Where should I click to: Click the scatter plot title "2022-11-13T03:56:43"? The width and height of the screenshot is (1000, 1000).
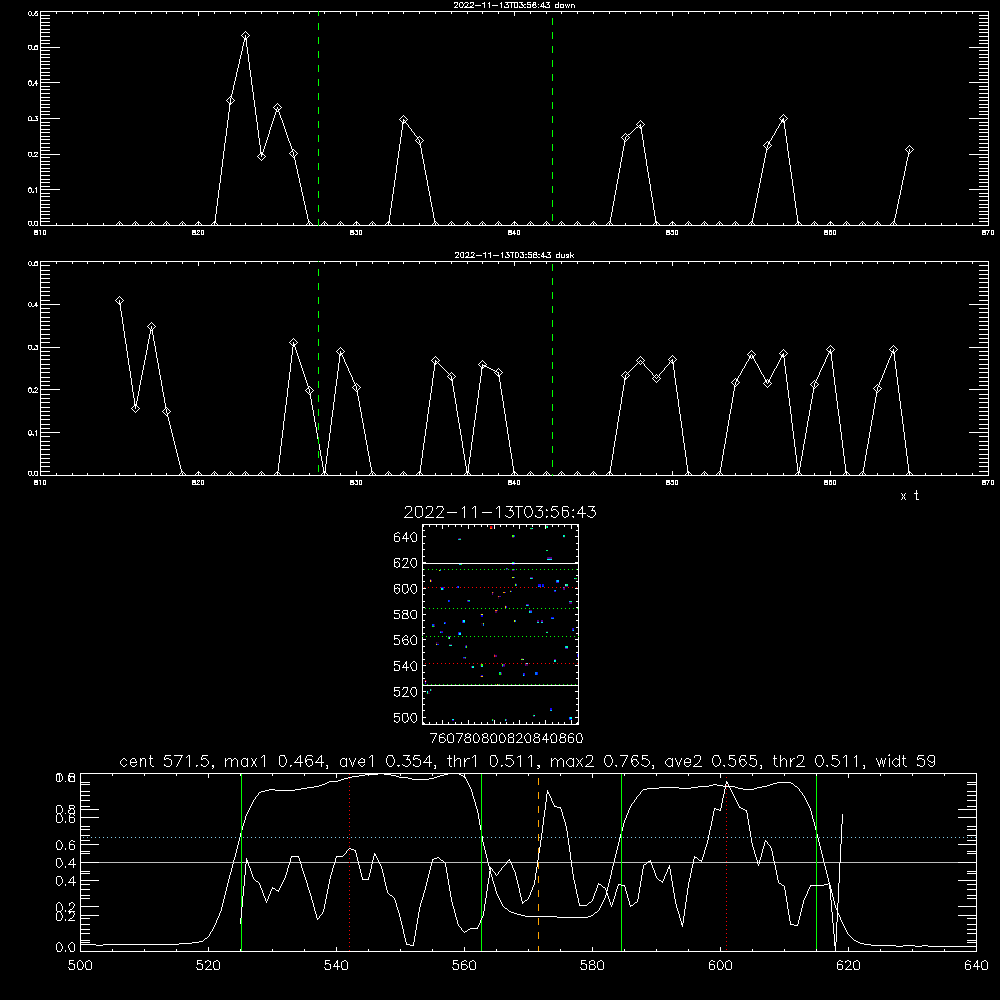(x=500, y=512)
